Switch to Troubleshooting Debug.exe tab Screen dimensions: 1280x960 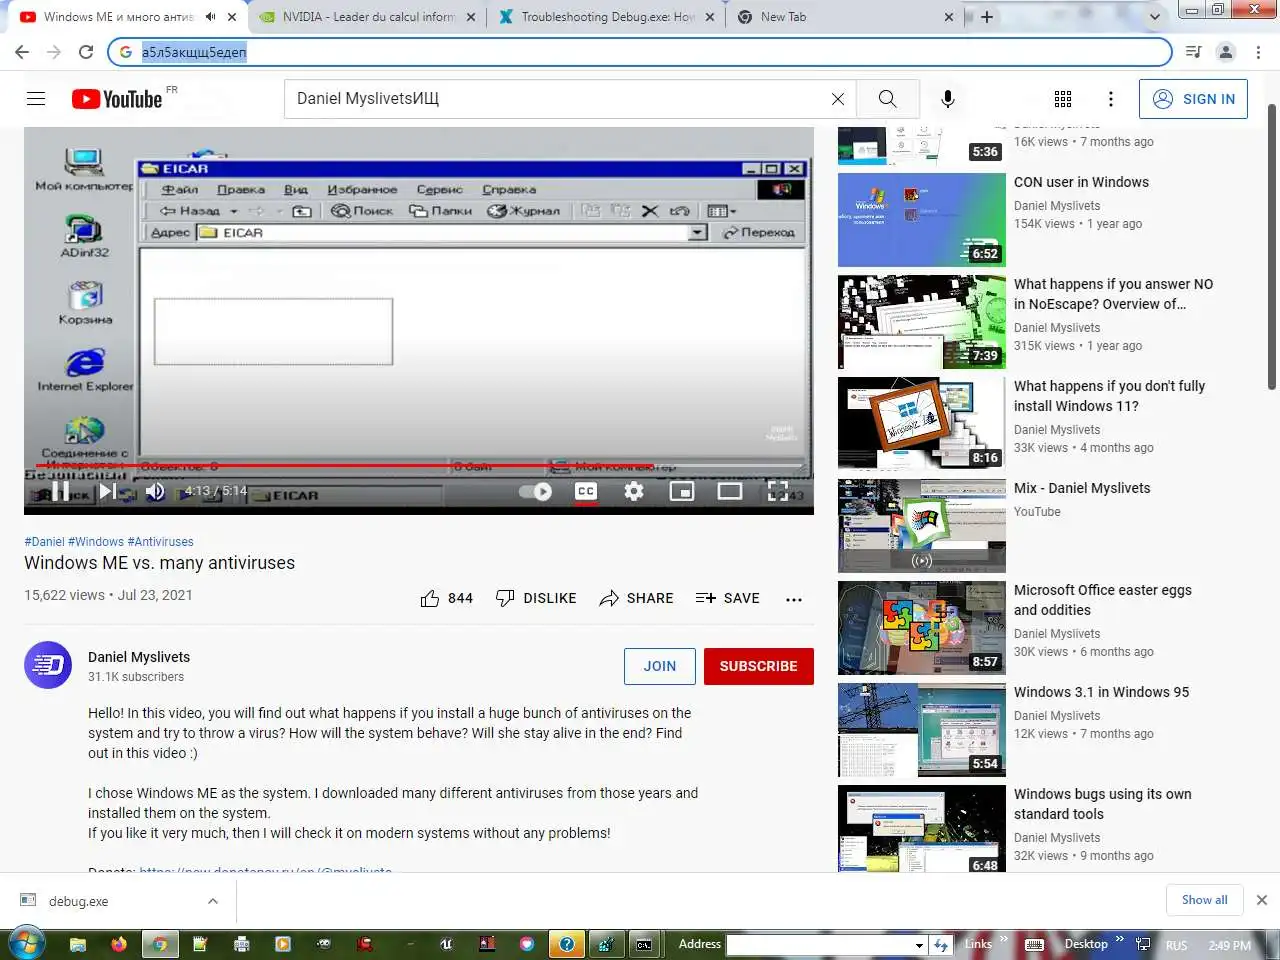607,17
